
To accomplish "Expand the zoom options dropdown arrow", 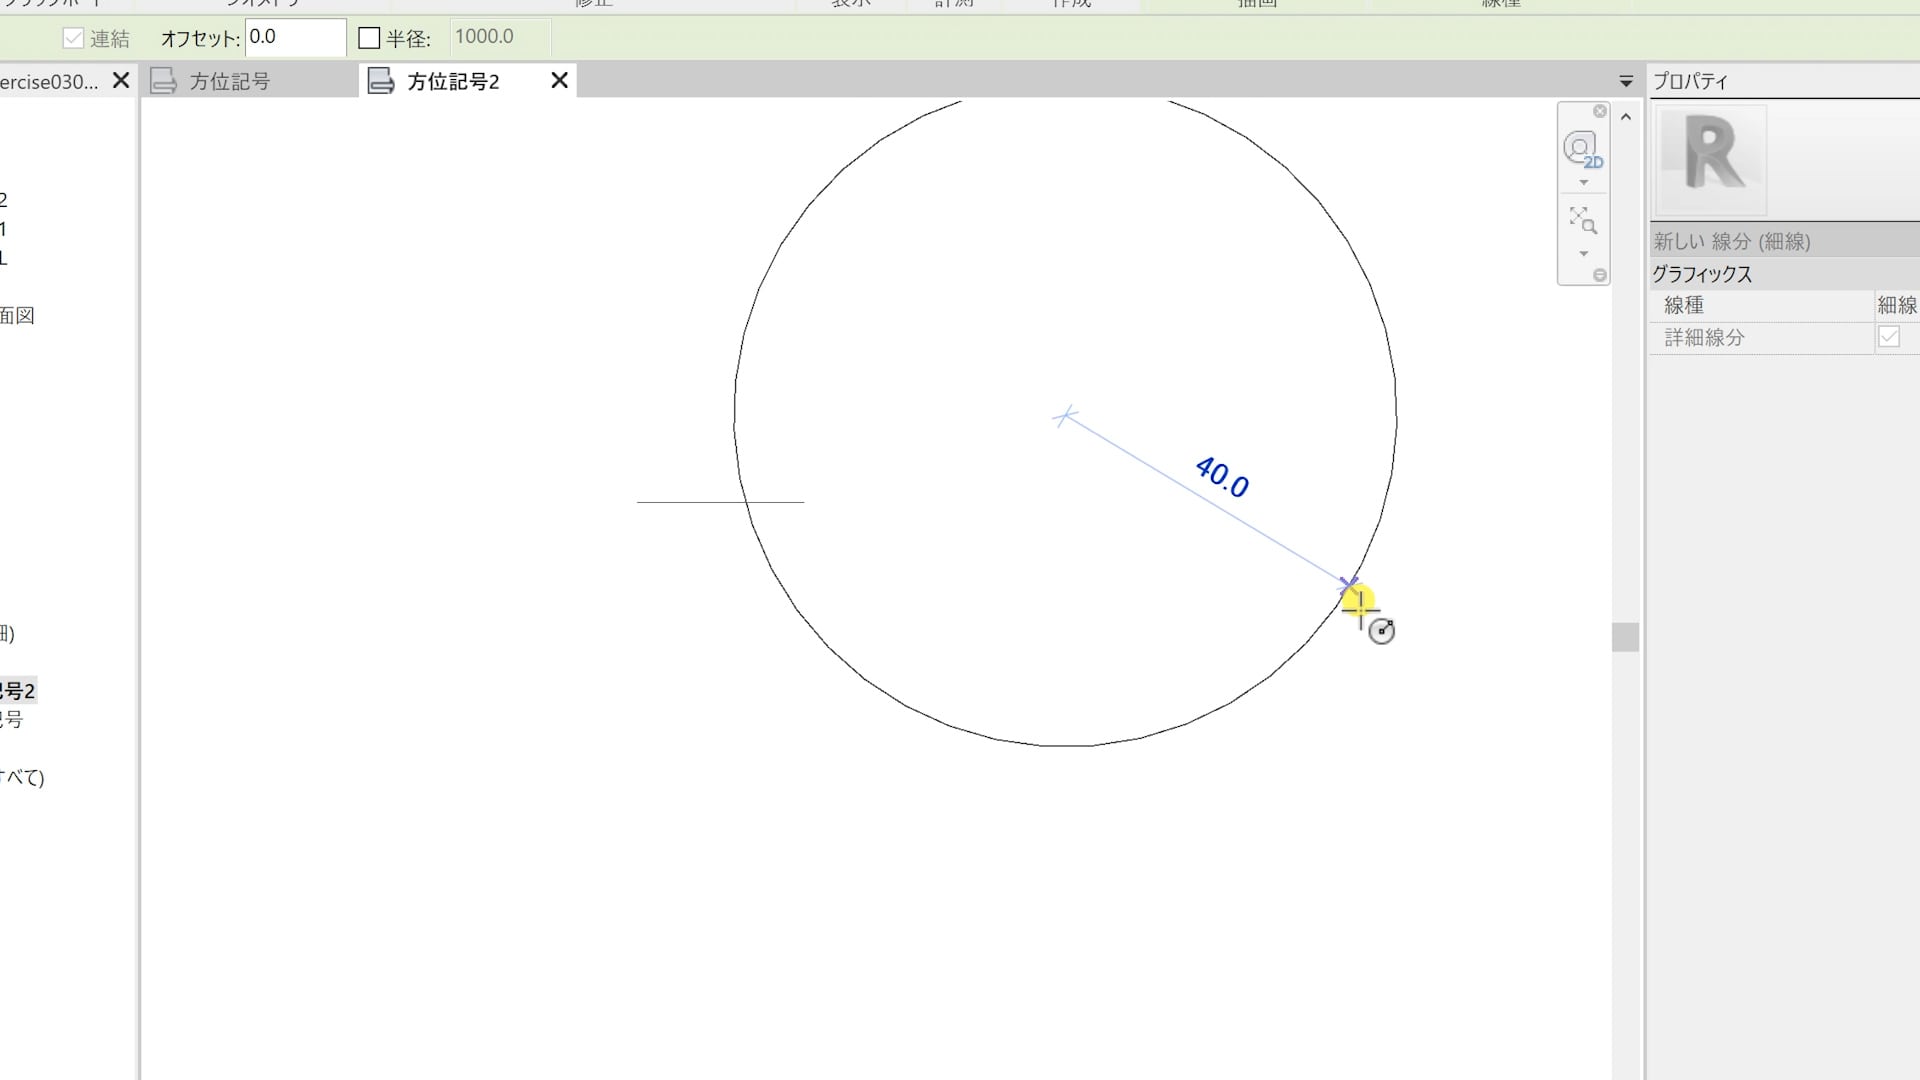I will click(1583, 254).
